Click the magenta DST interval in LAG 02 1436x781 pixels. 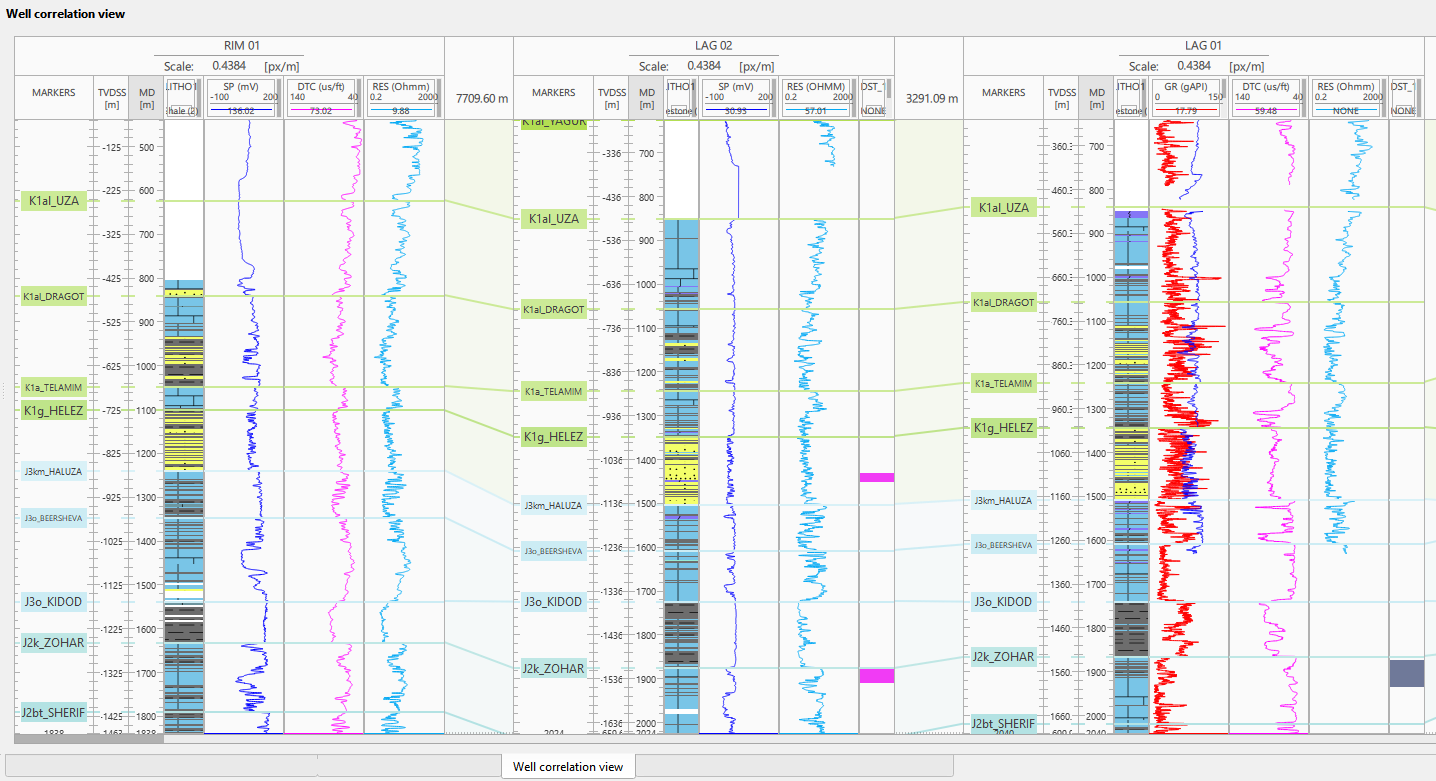coord(877,478)
